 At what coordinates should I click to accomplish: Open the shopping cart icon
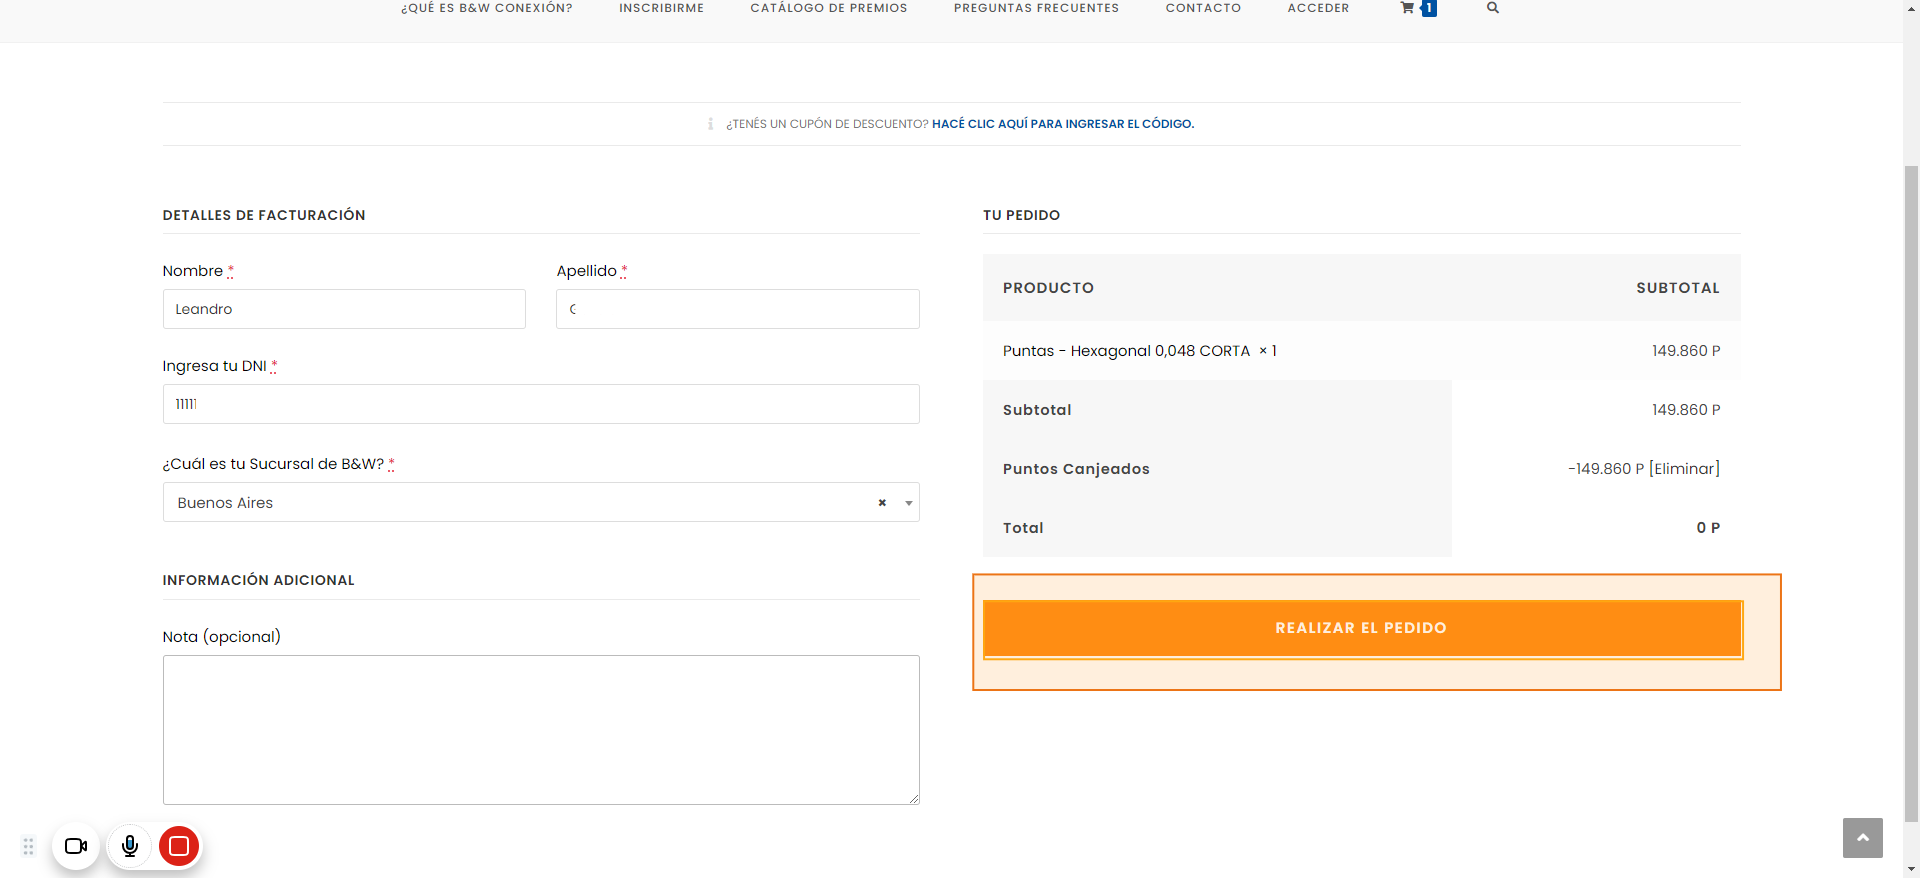click(1408, 8)
